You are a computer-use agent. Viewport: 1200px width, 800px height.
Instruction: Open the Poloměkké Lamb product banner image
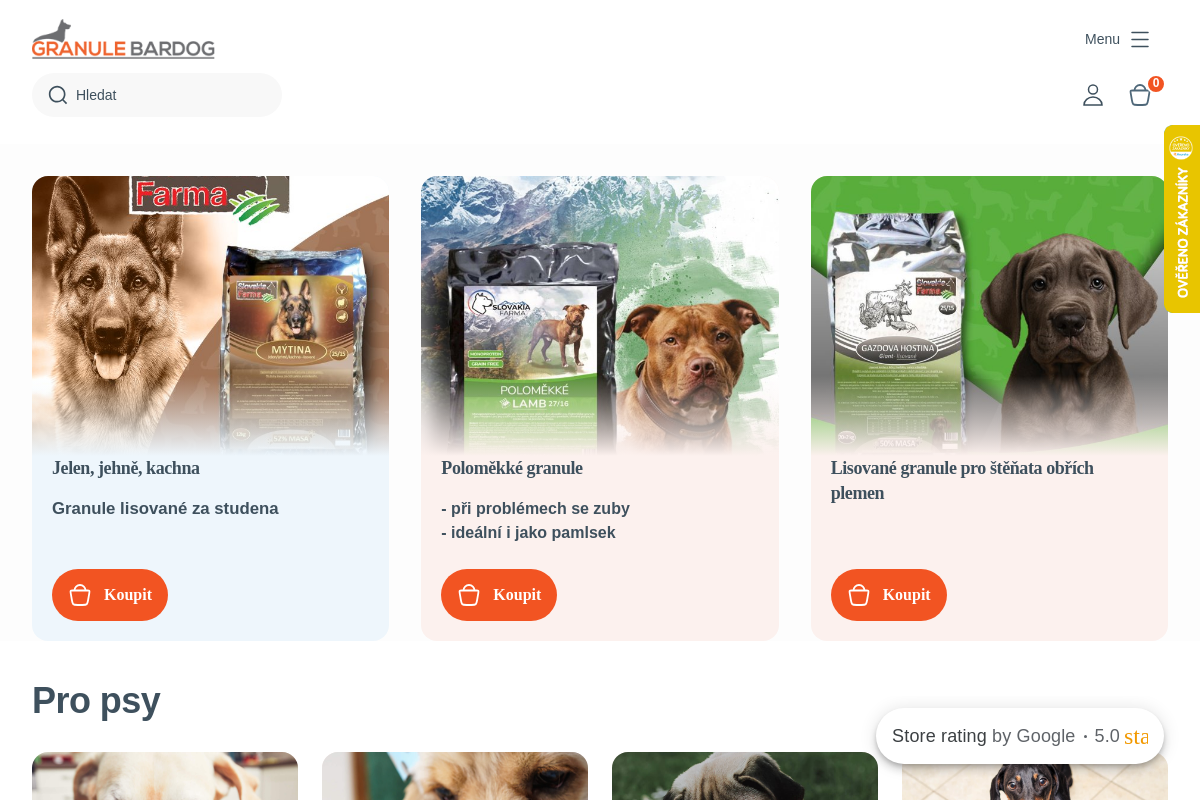point(600,315)
